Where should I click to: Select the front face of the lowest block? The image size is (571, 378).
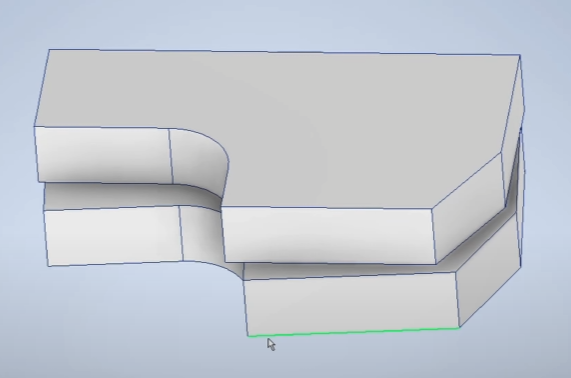coord(352,303)
